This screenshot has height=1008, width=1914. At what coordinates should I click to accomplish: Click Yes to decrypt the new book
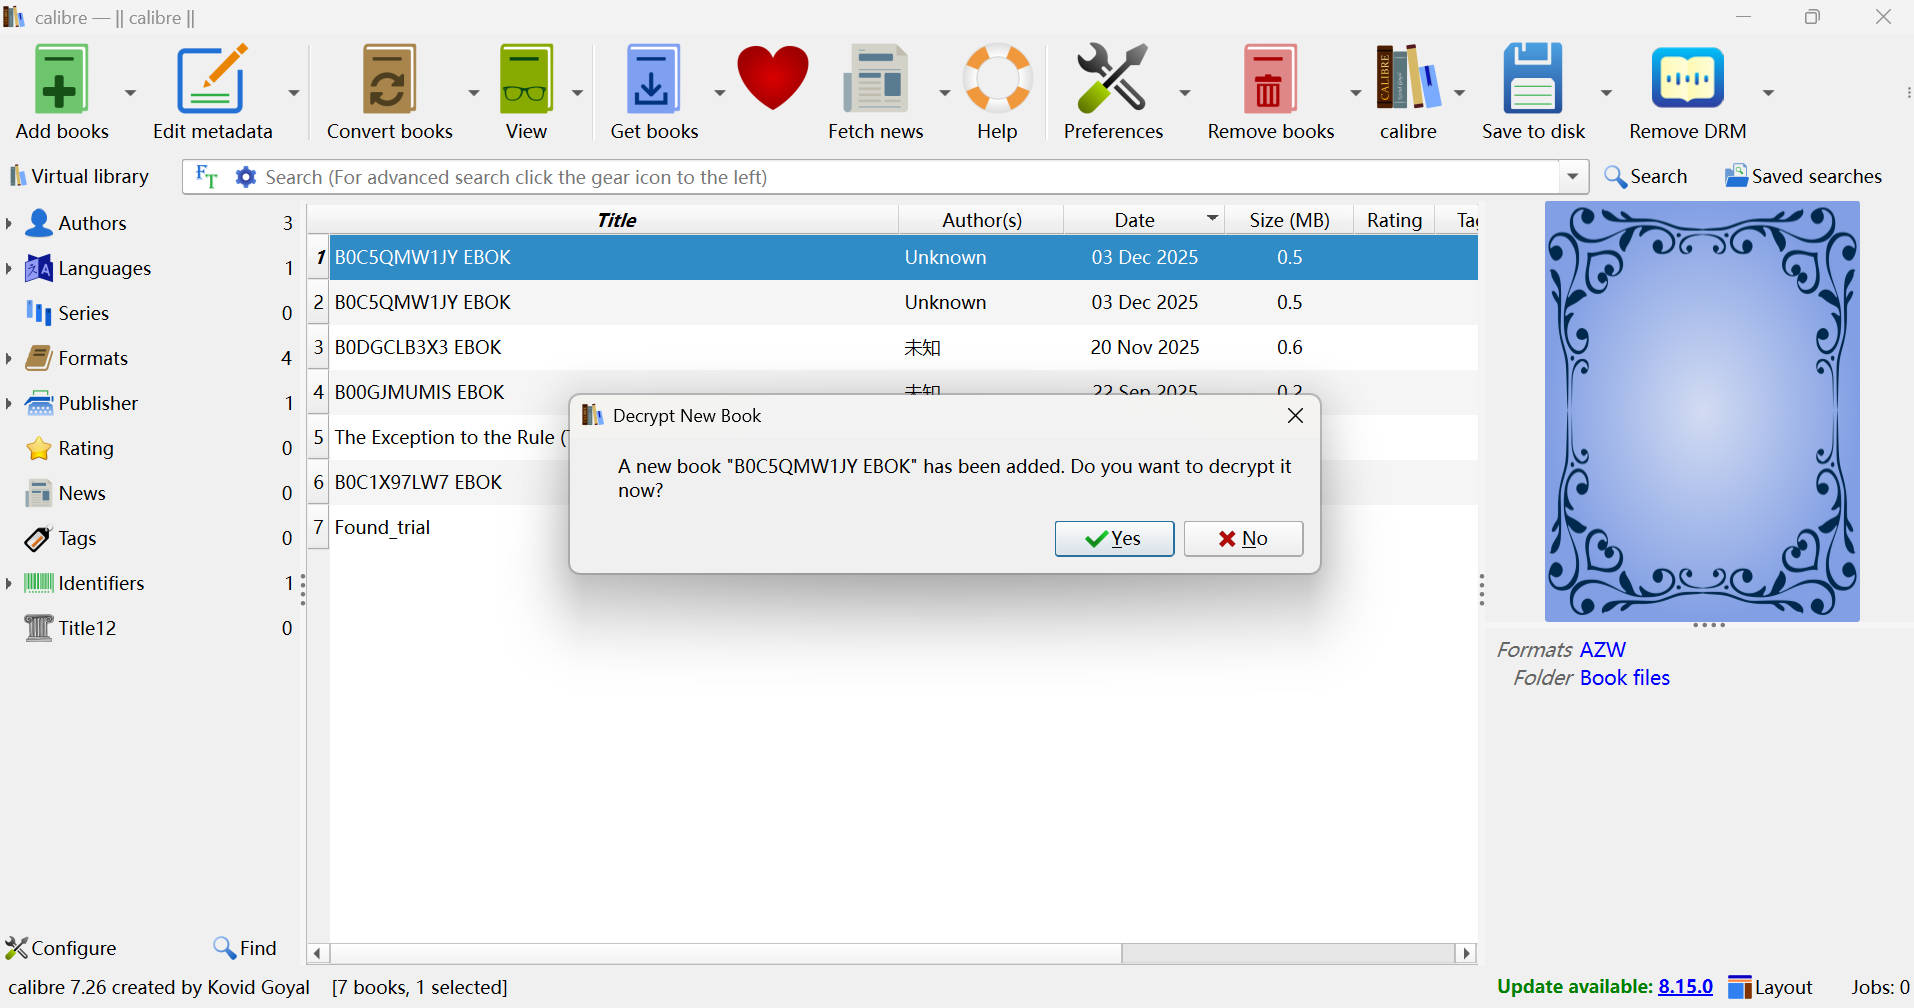pos(1113,538)
